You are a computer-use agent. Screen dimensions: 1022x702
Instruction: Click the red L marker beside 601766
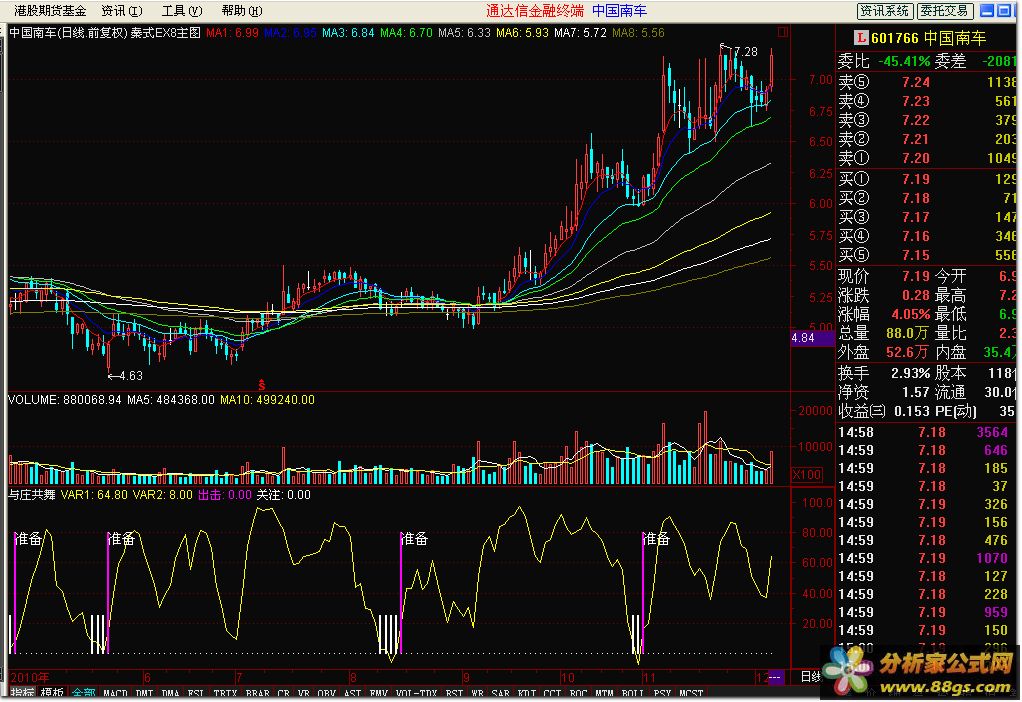tap(862, 38)
